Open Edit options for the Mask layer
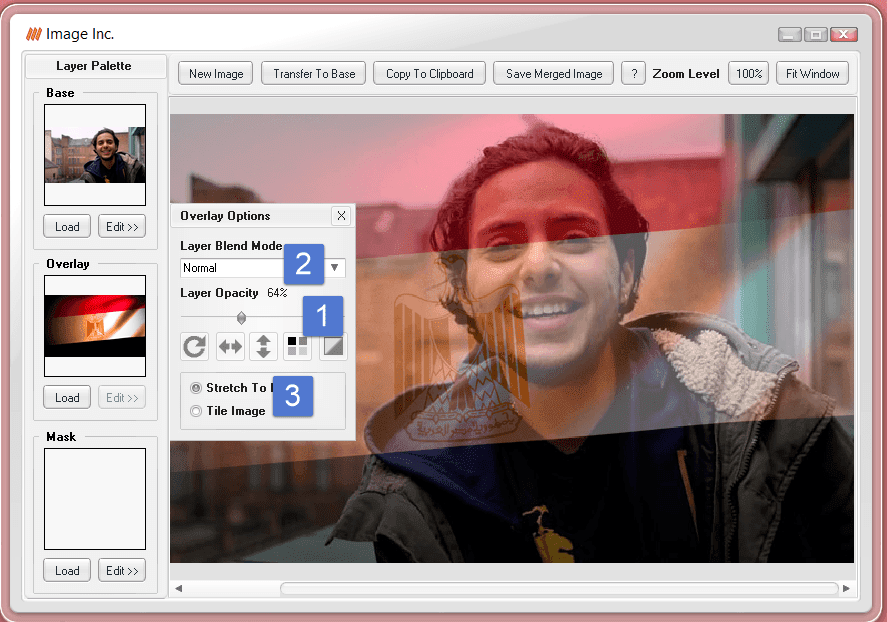The height and width of the screenshot is (622, 887). (122, 571)
